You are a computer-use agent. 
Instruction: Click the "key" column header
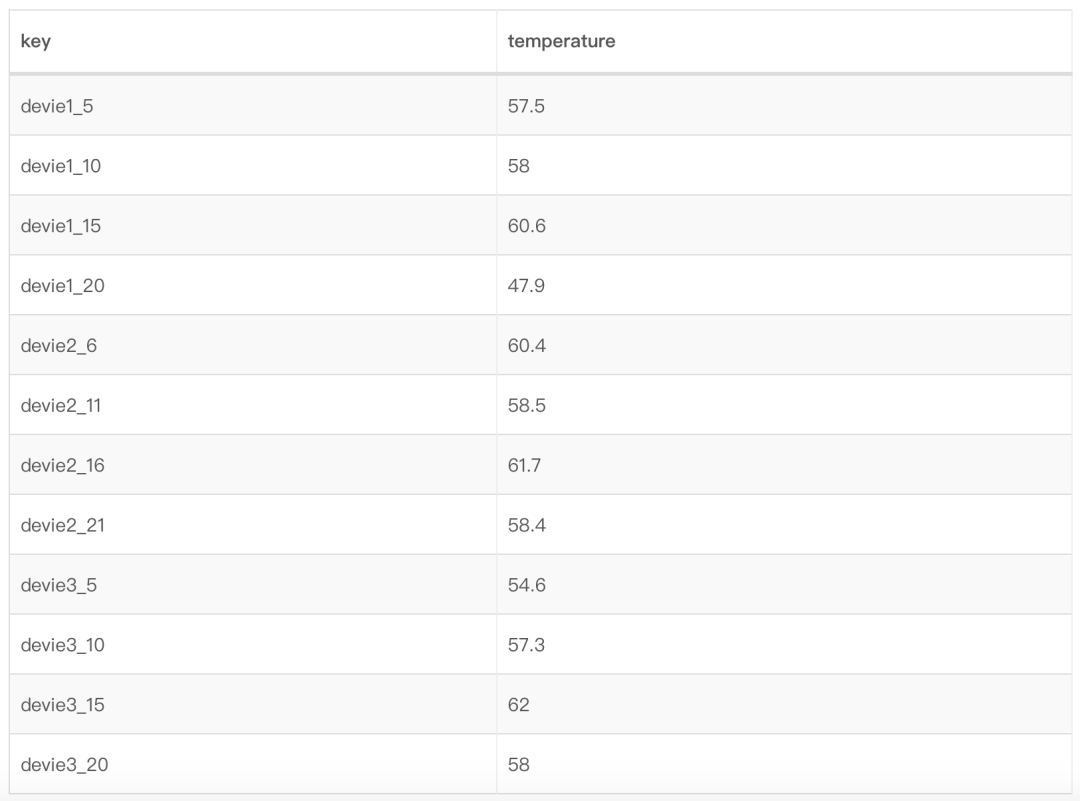click(x=36, y=42)
